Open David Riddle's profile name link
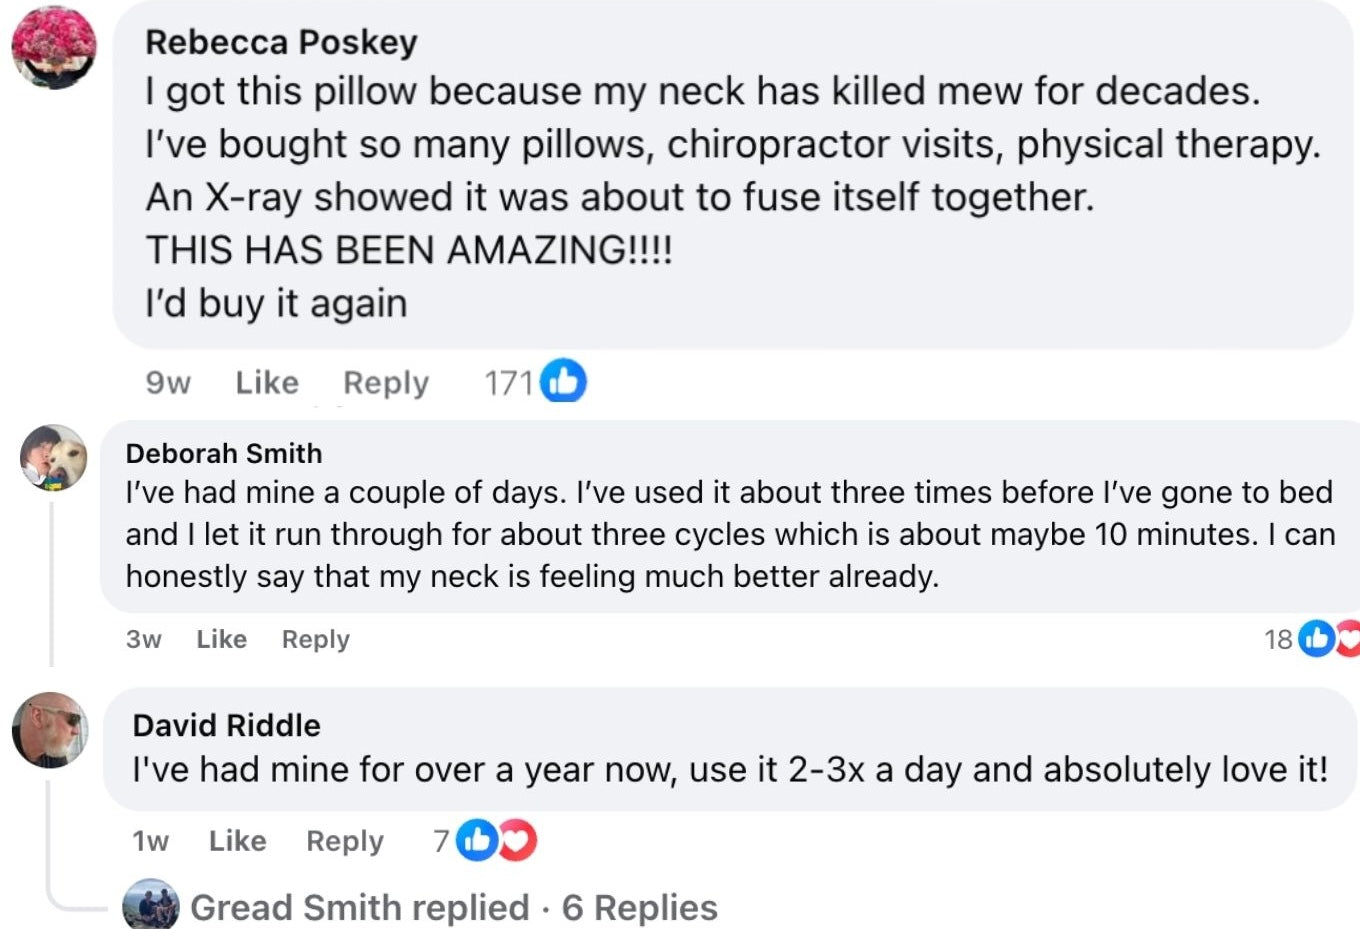The height and width of the screenshot is (929, 1360). (226, 725)
